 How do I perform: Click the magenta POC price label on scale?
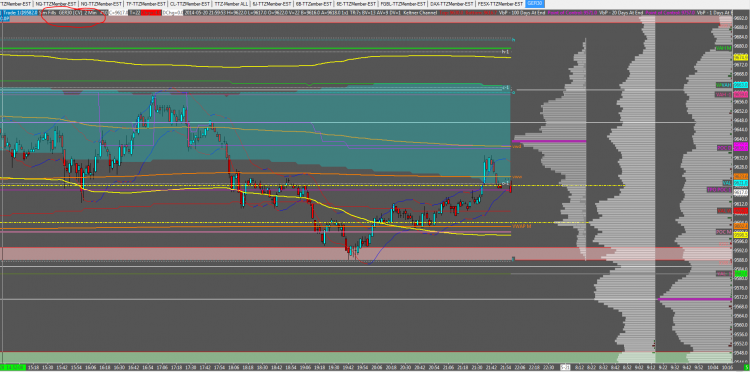pyautogui.click(x=741, y=147)
